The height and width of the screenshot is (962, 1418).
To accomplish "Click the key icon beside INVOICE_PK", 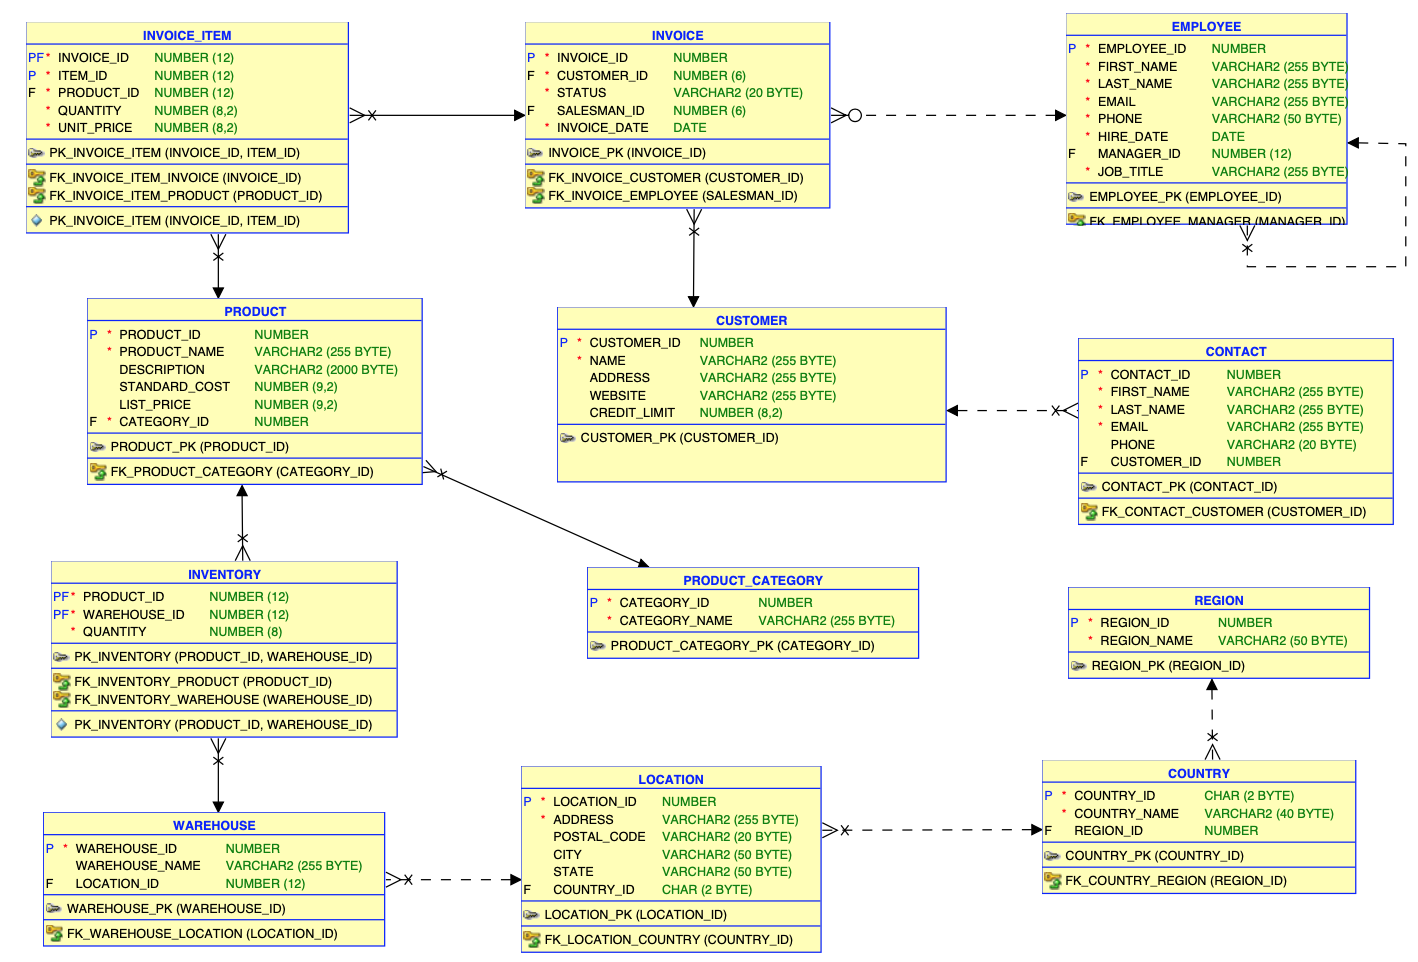I will [x=535, y=153].
